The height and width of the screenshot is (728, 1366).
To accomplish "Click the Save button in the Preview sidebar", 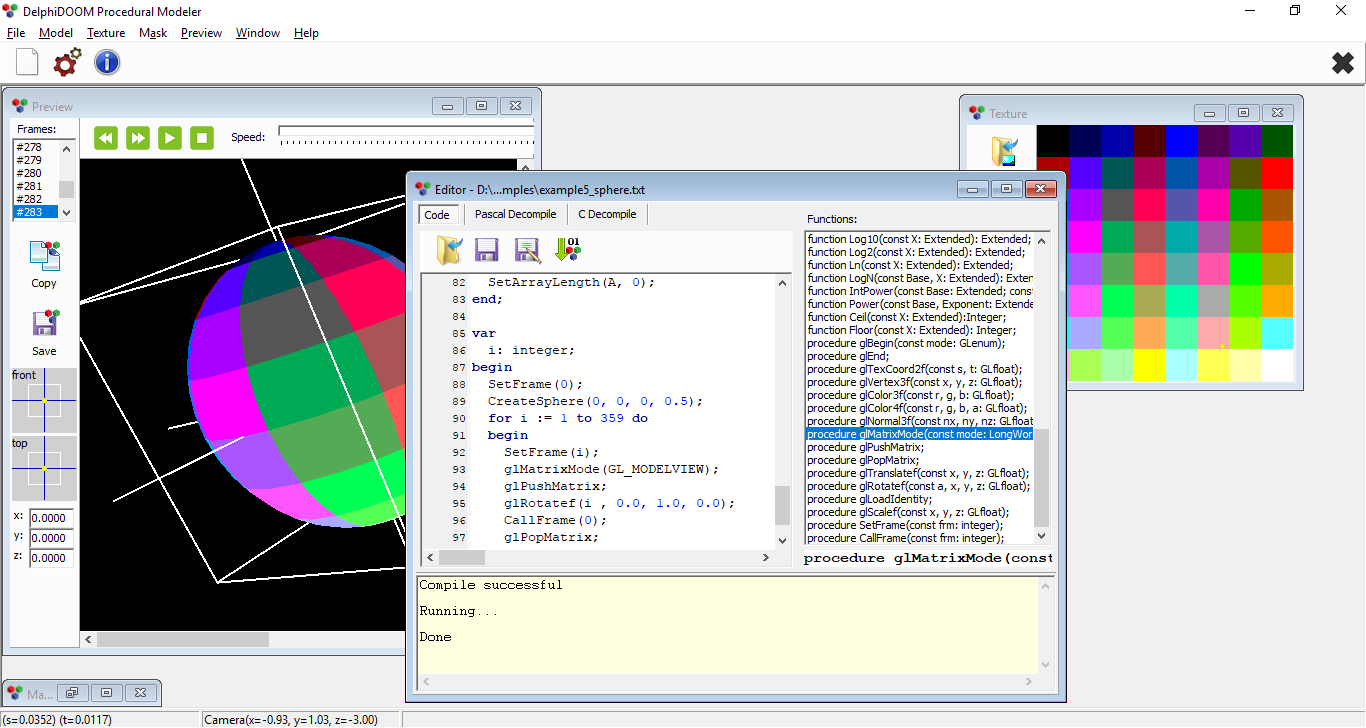I will pos(43,330).
